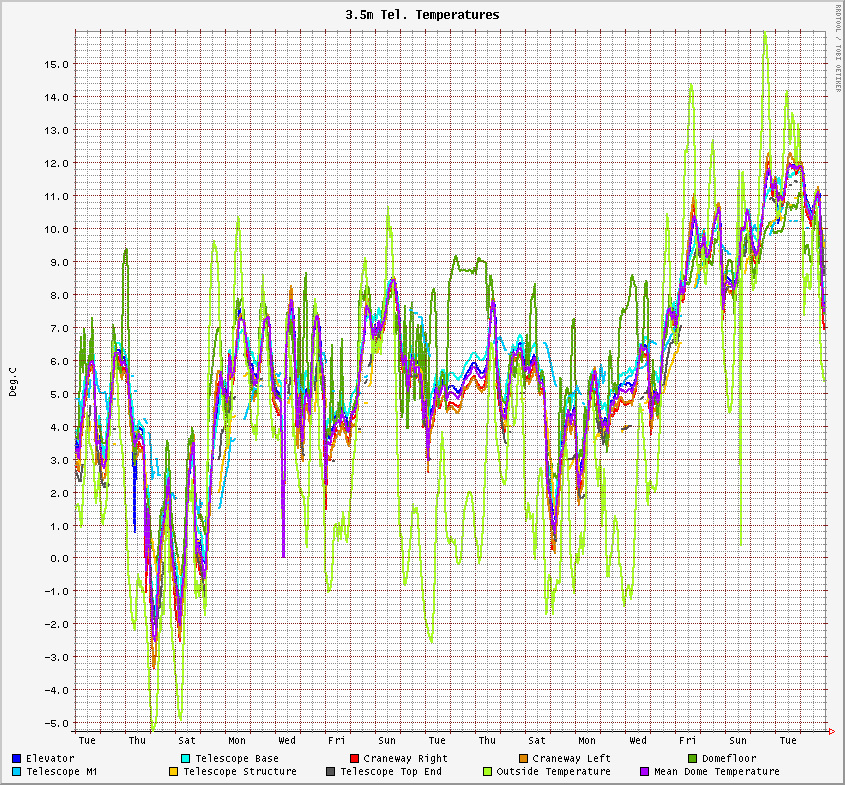Click the purple Mean Dome Temperature swatch

pyautogui.click(x=644, y=772)
